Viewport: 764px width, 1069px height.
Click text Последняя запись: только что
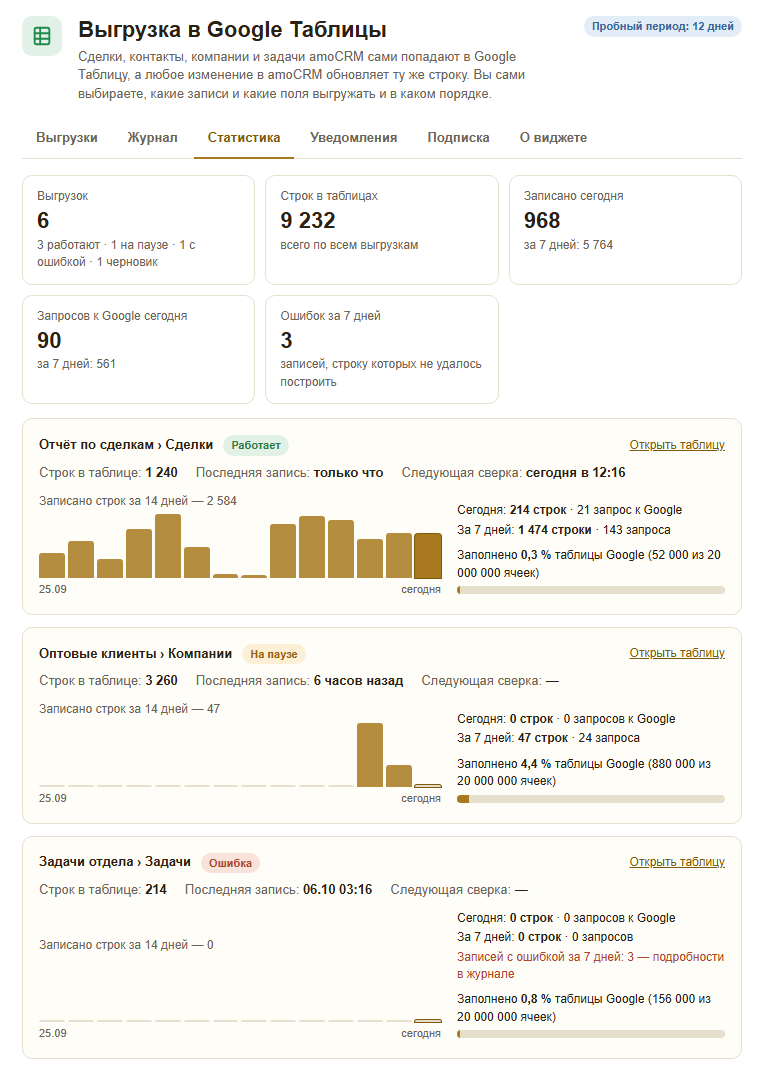coord(290,473)
